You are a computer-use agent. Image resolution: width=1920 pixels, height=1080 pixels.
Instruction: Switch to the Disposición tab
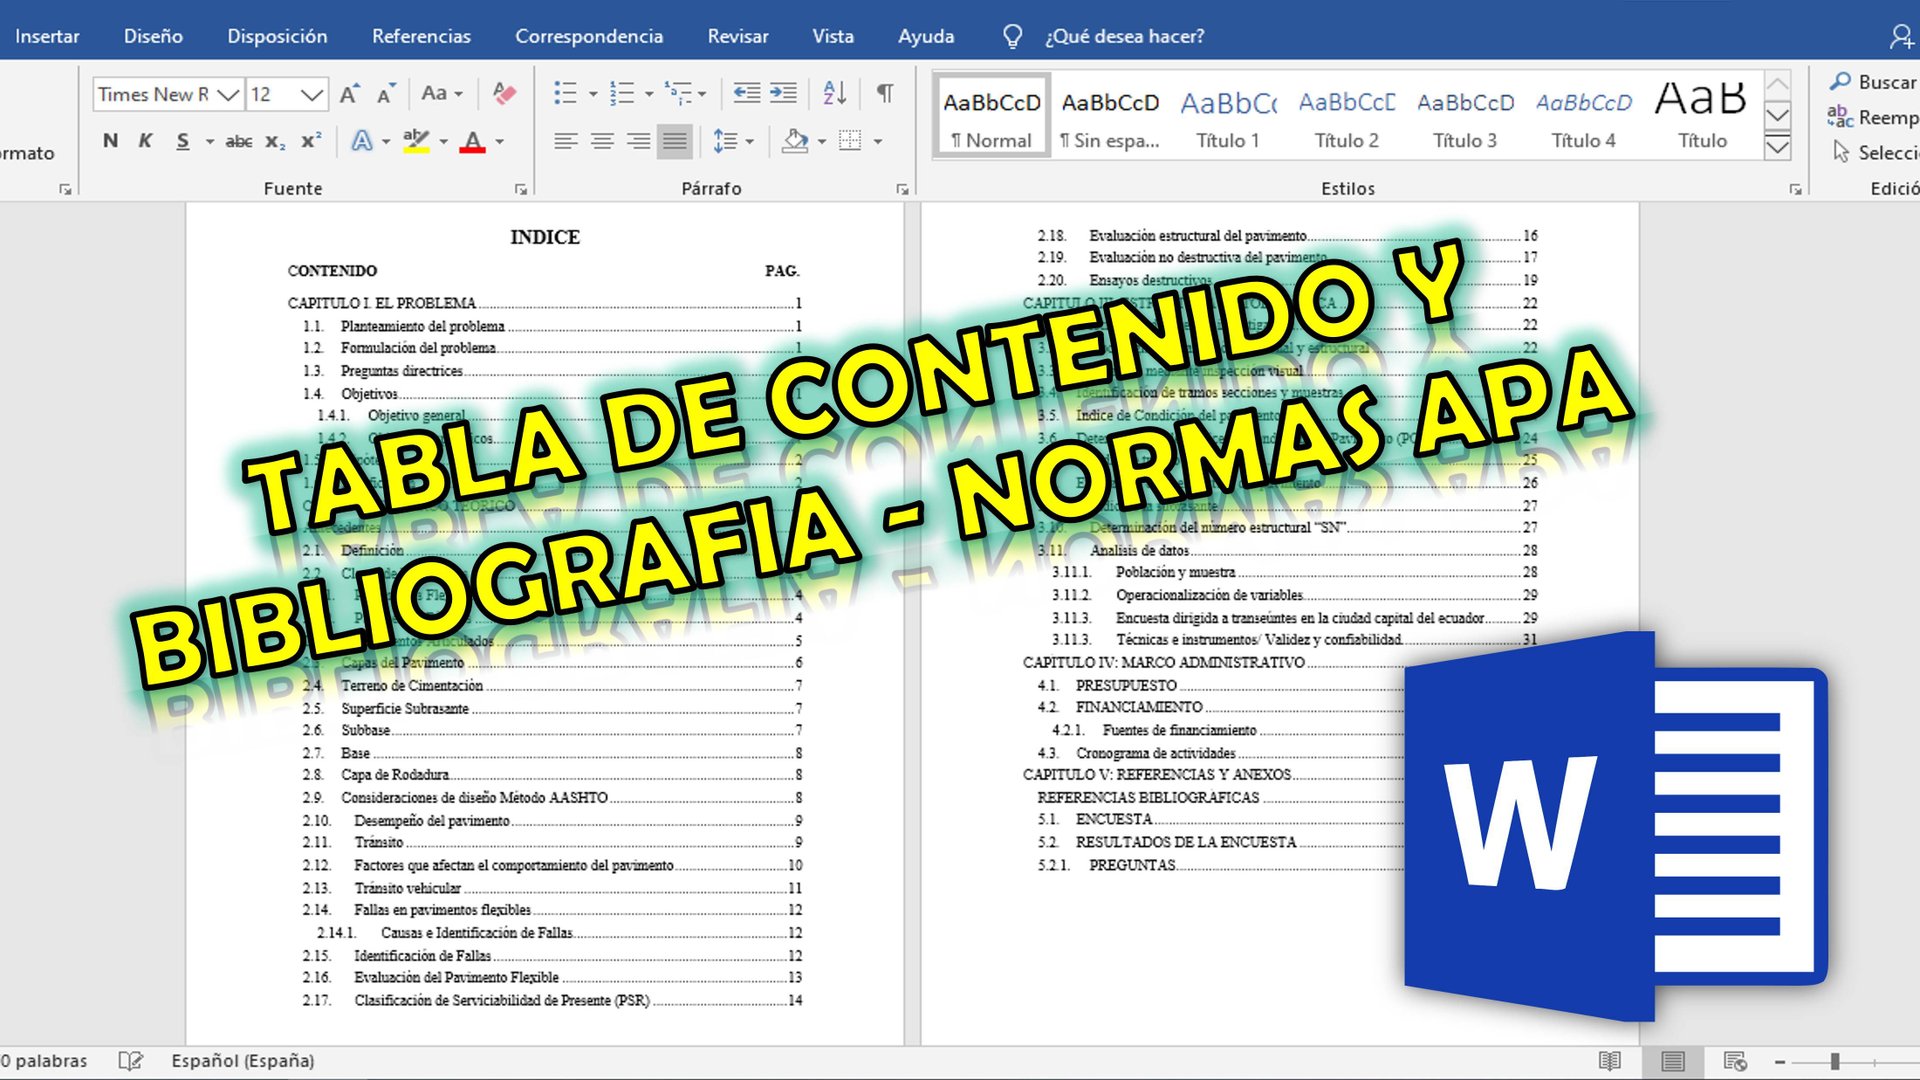(x=277, y=36)
